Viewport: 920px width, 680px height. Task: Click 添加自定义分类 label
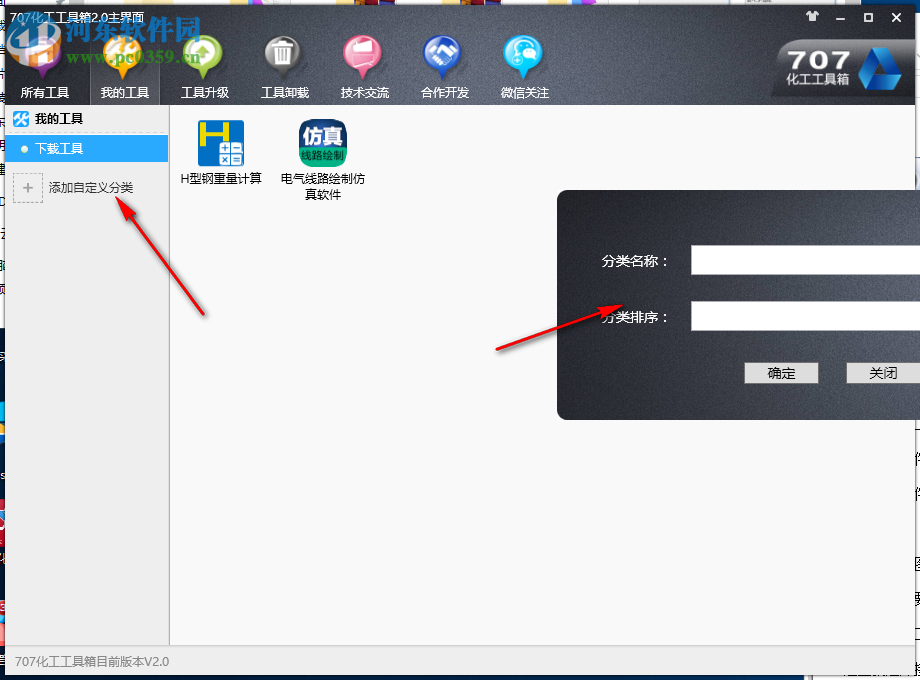point(91,188)
